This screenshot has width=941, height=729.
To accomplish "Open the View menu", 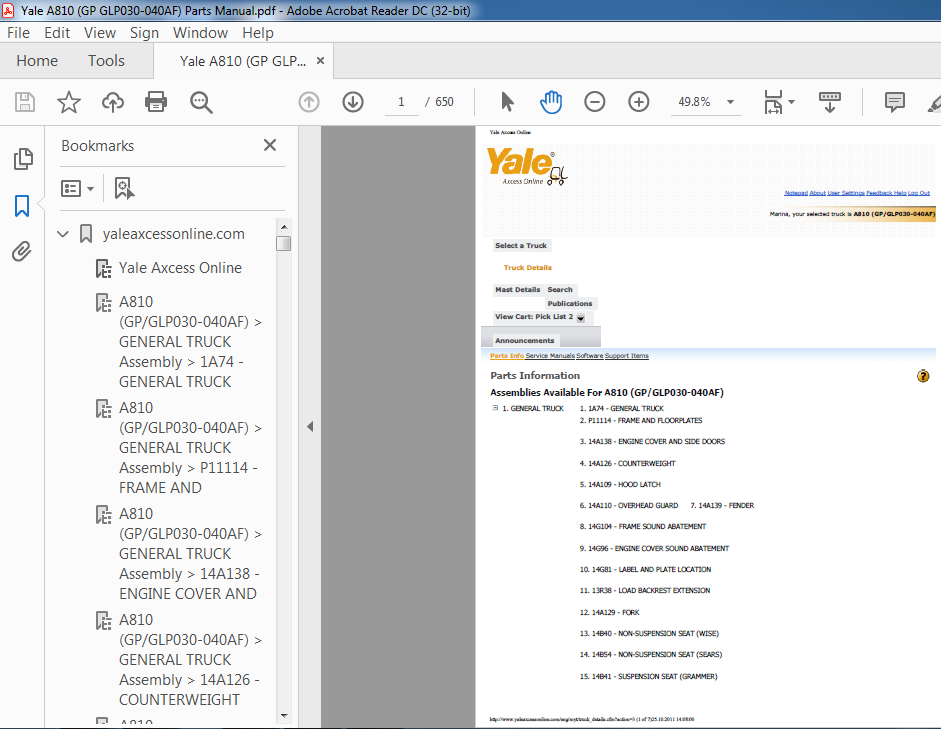I will (x=100, y=32).
